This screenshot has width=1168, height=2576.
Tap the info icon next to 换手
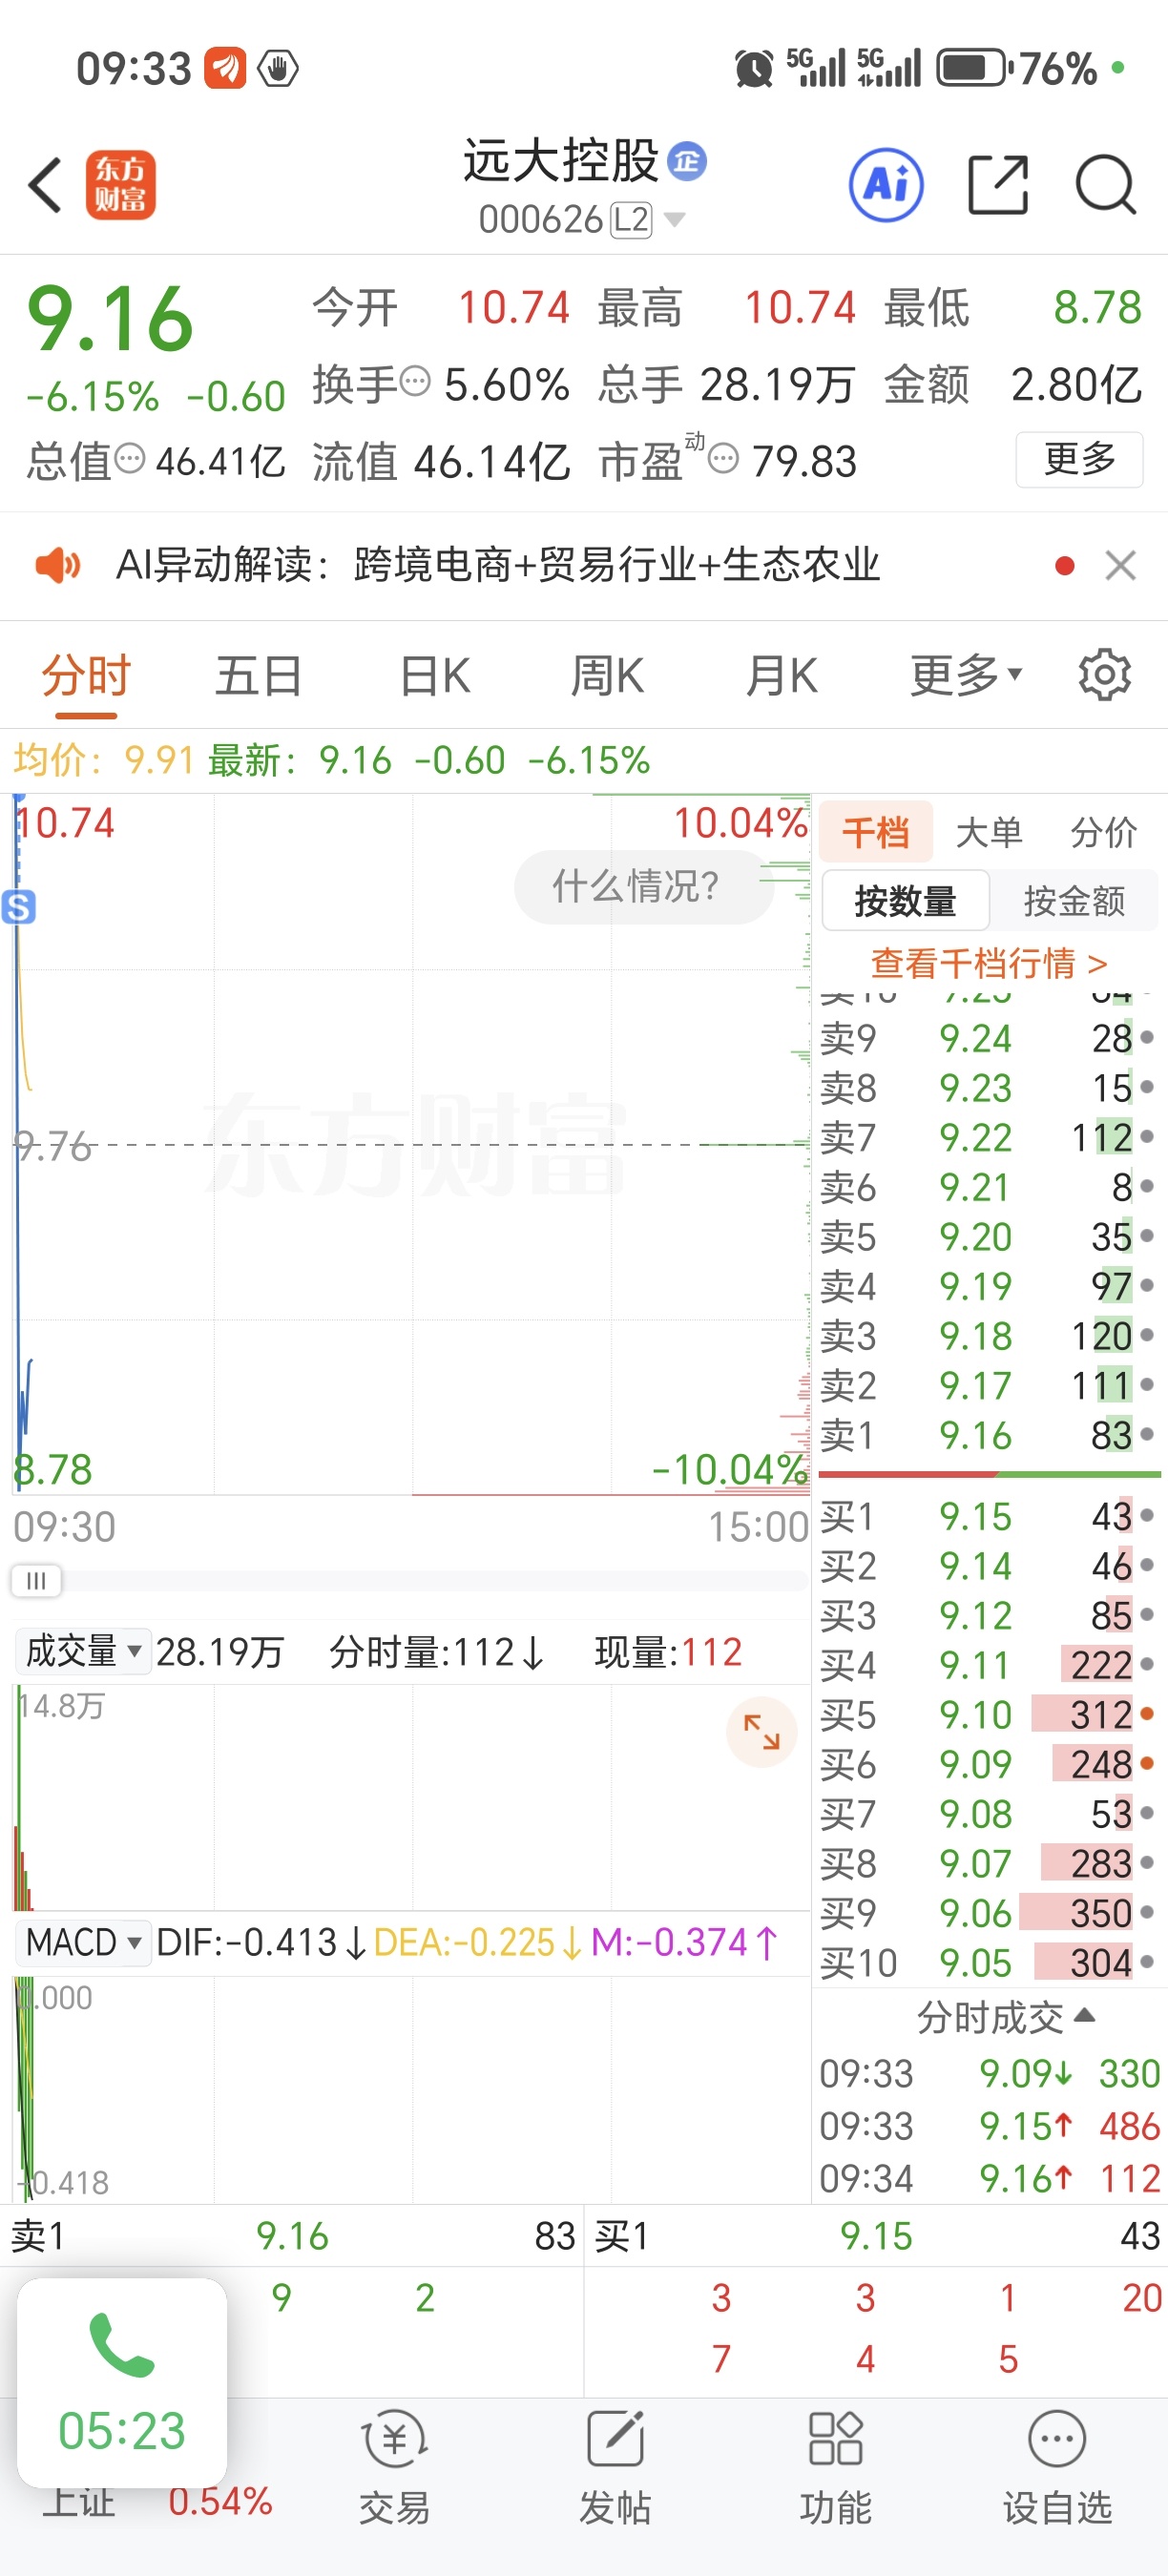(x=415, y=382)
